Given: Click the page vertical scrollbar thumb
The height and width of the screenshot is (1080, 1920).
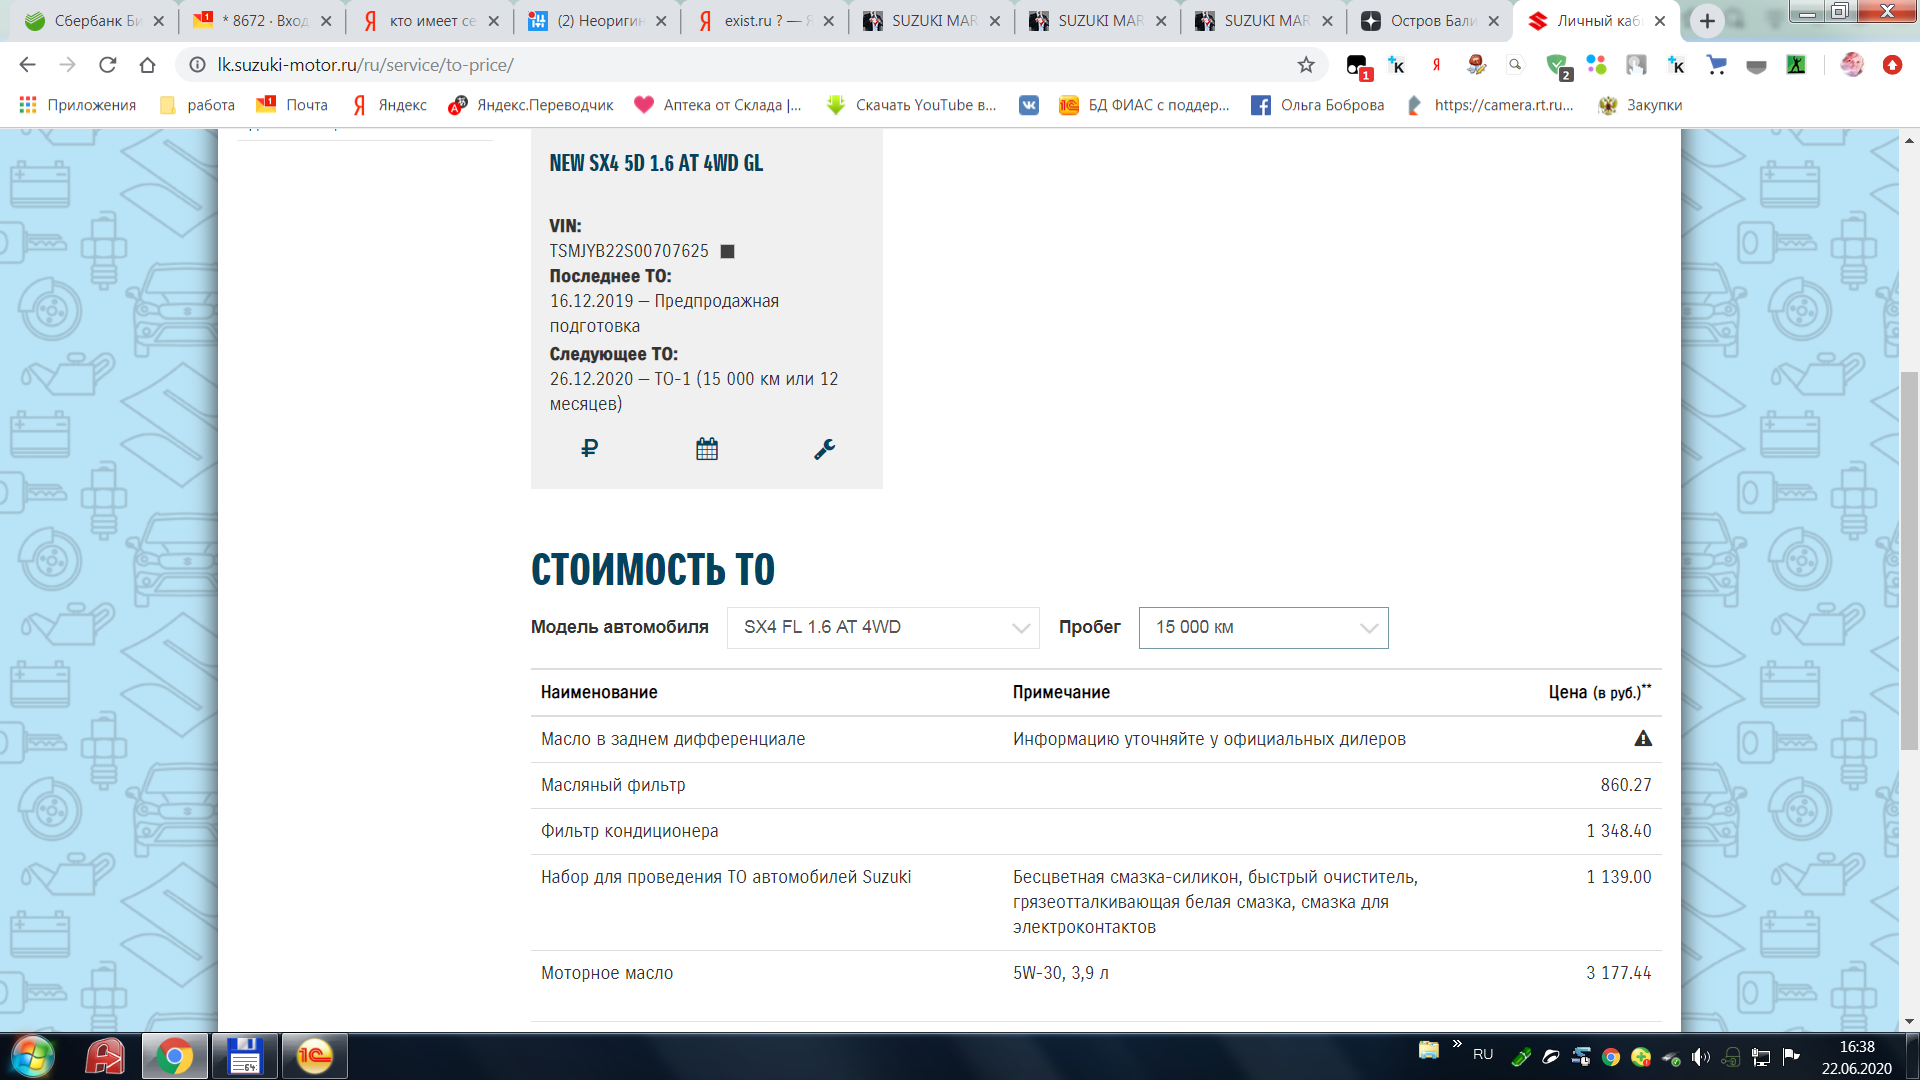Looking at the screenshot, I should pos(1909,560).
